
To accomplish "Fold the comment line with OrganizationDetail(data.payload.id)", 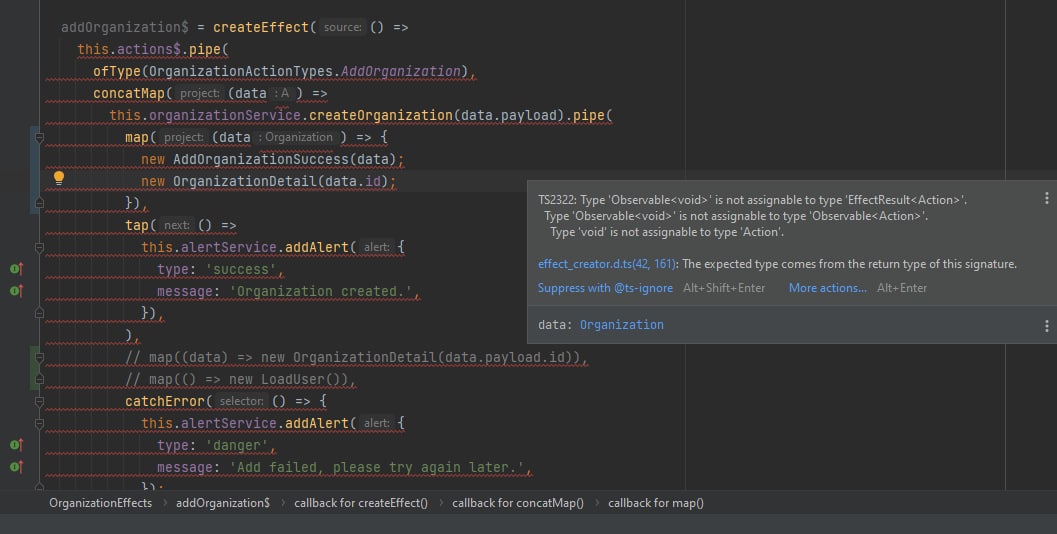I will (x=39, y=357).
